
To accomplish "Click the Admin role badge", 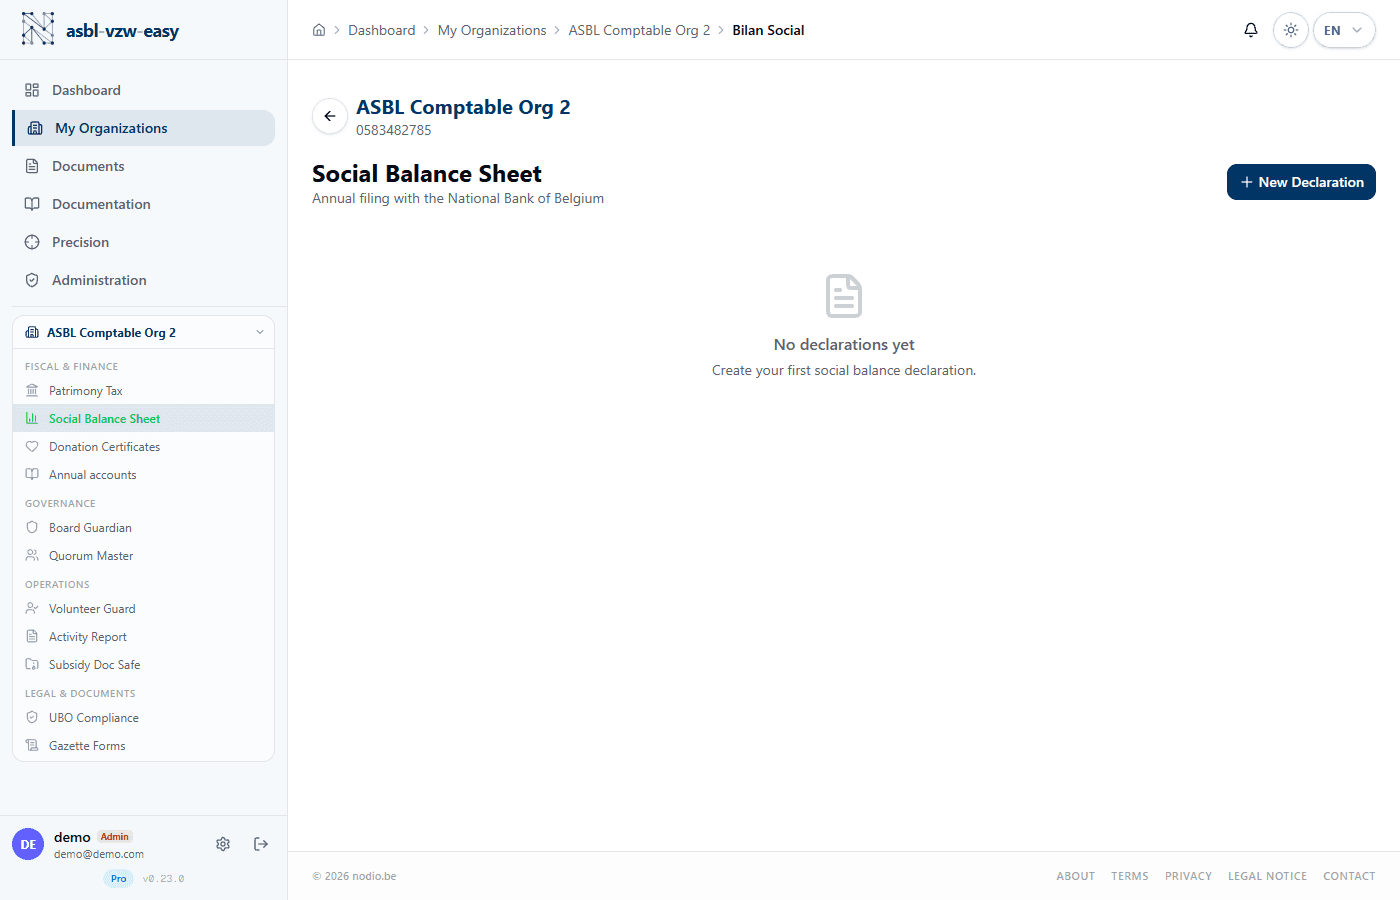I will point(115,837).
